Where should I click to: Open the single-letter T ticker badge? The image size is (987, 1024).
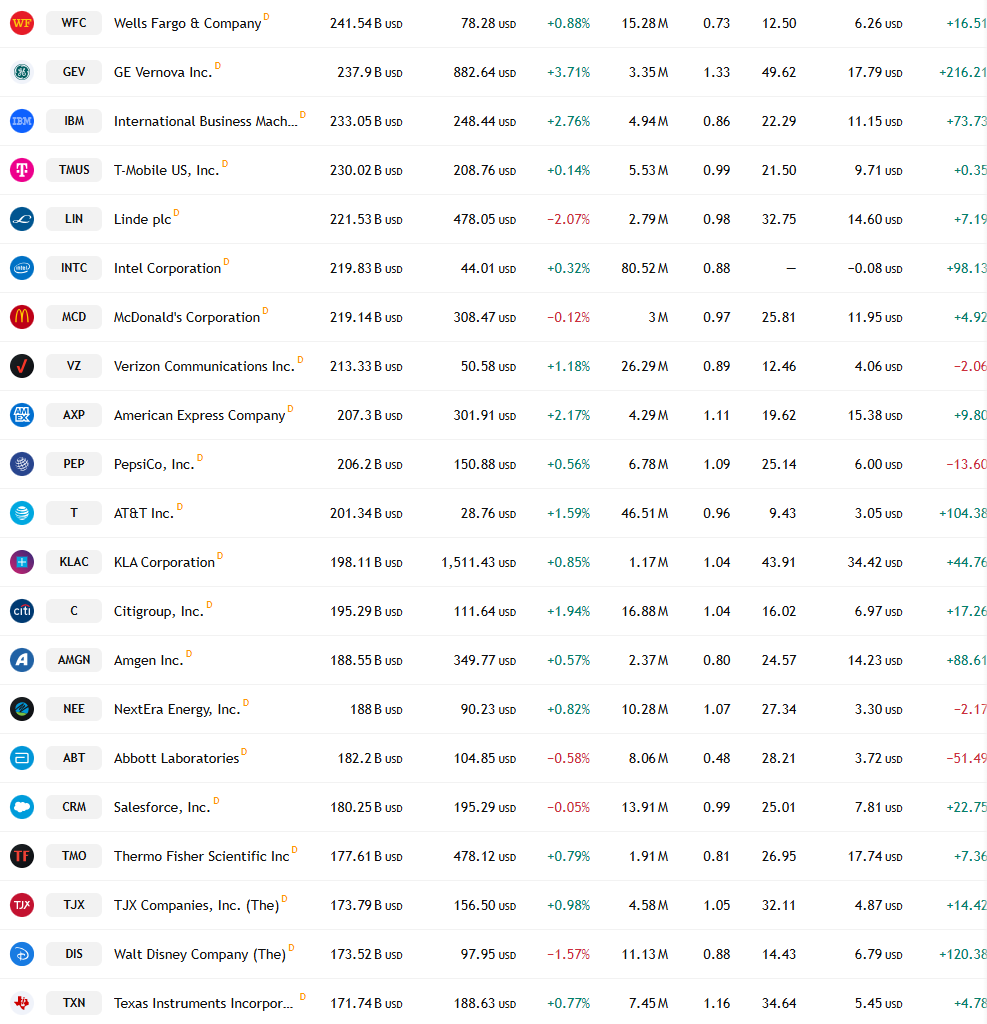74,513
